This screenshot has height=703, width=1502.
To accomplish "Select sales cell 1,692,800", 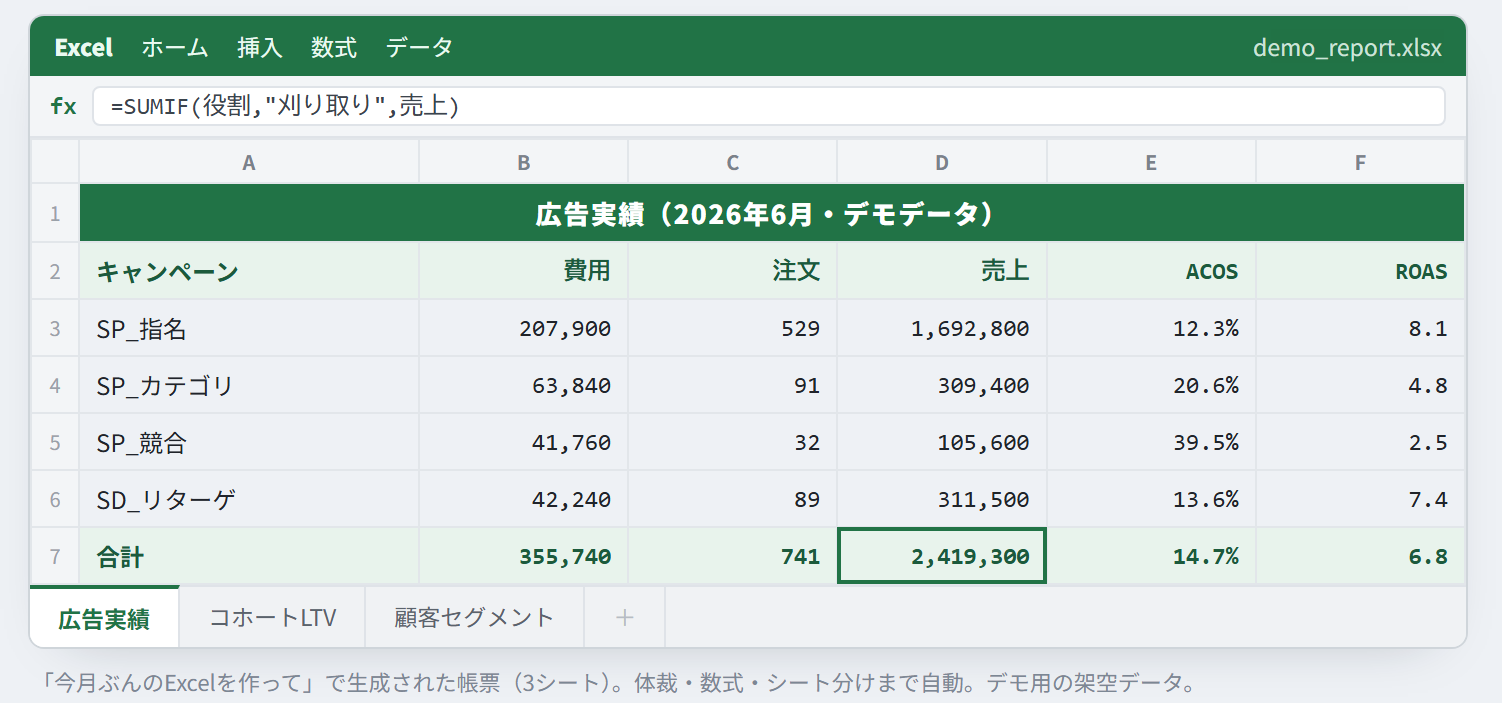I will tap(942, 328).
